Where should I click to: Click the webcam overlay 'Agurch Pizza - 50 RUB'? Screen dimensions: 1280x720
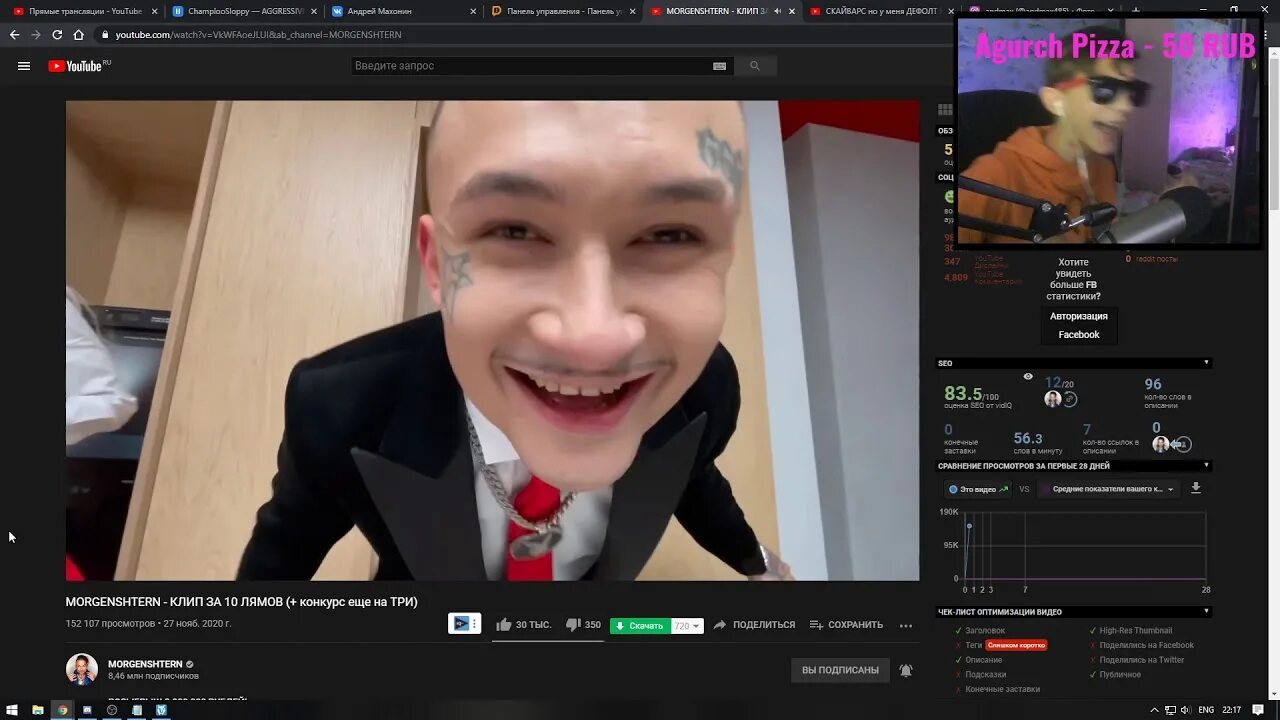1107,131
